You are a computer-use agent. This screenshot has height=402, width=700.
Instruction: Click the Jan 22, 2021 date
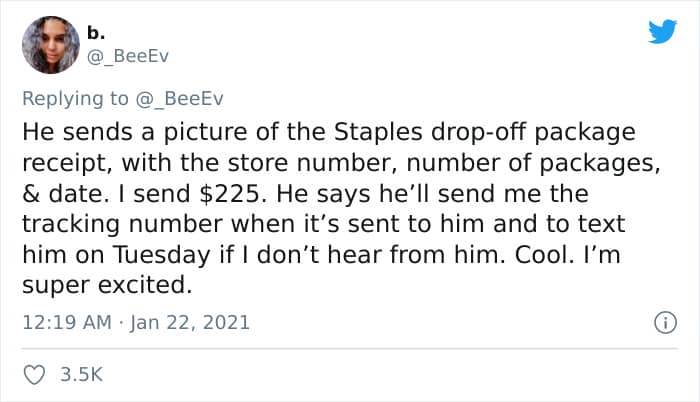191,322
